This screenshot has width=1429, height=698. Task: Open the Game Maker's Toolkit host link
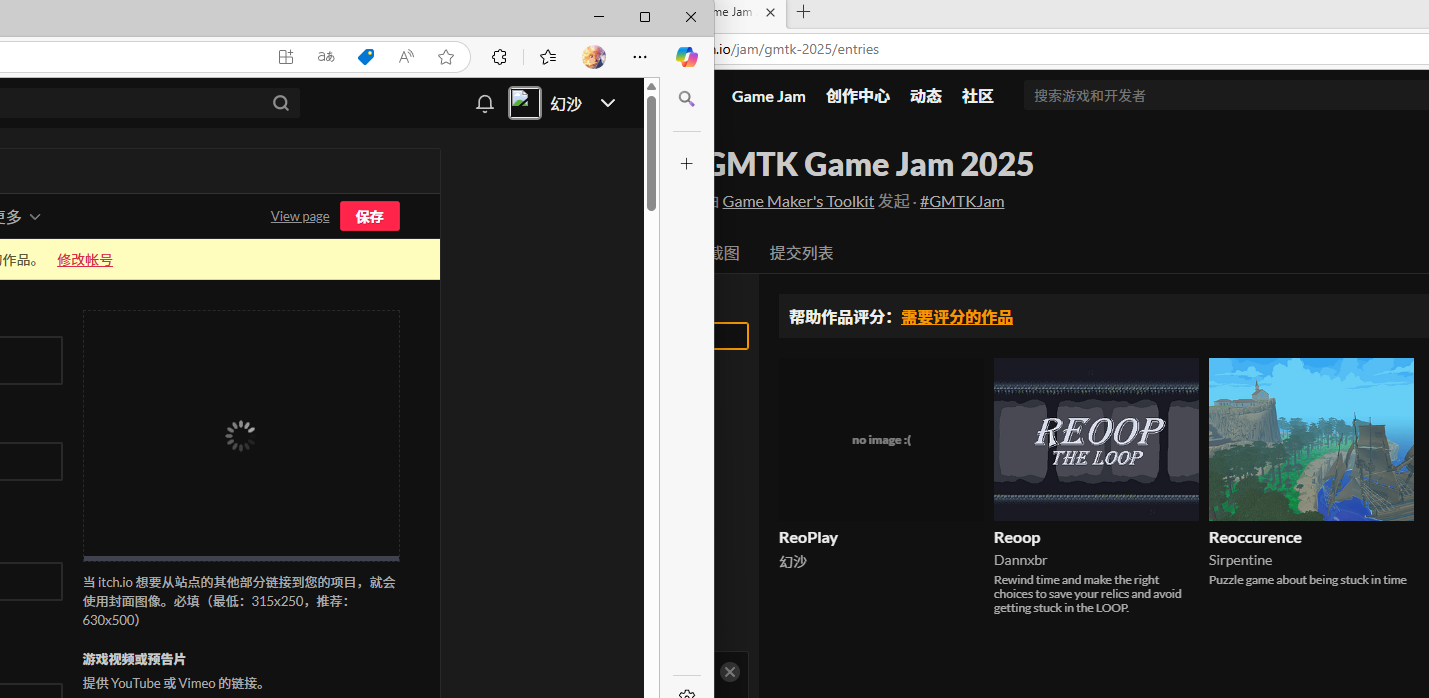pos(798,201)
